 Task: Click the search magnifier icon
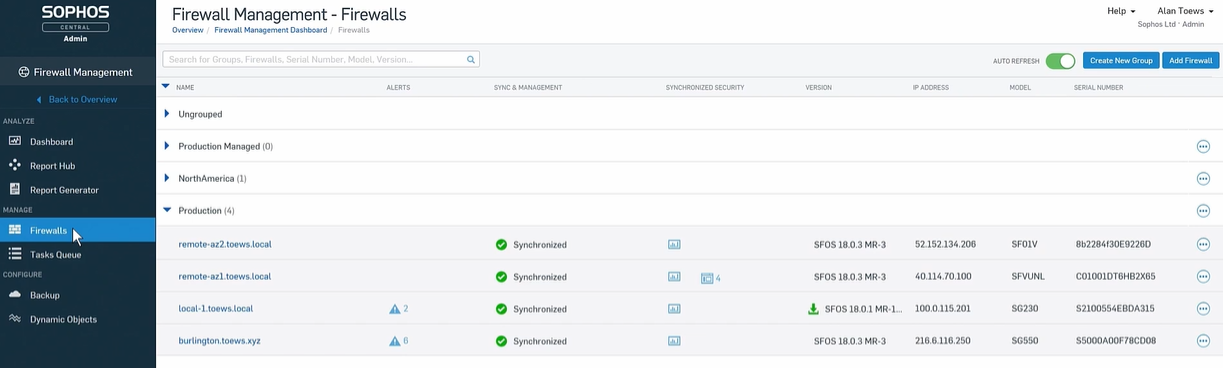pyautogui.click(x=471, y=60)
